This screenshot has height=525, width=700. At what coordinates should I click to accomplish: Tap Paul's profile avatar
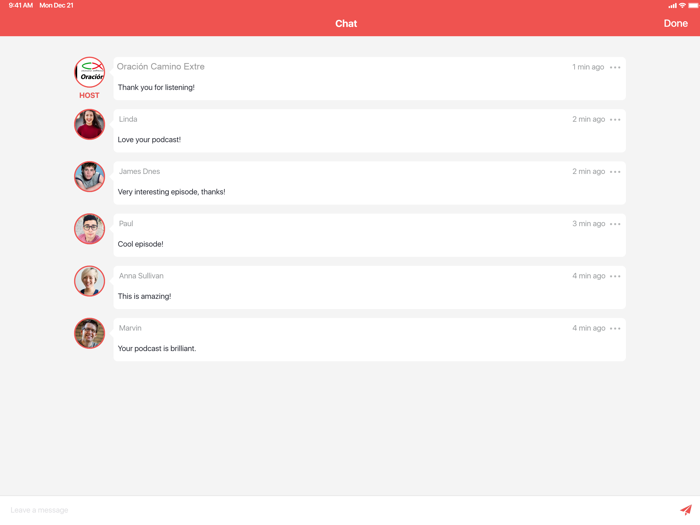(x=89, y=229)
